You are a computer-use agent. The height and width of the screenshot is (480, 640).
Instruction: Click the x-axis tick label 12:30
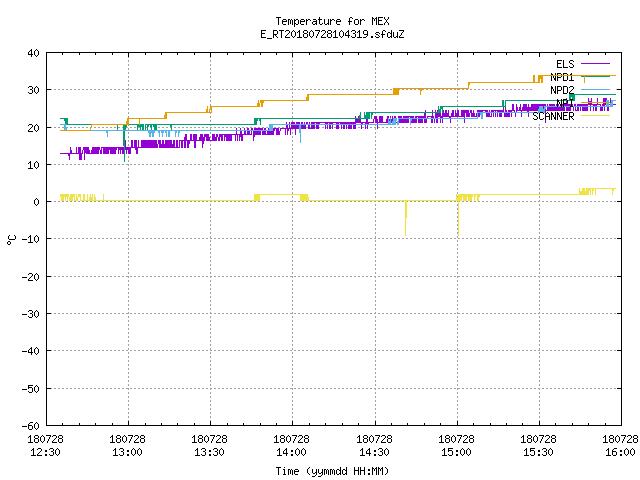click(x=45, y=452)
